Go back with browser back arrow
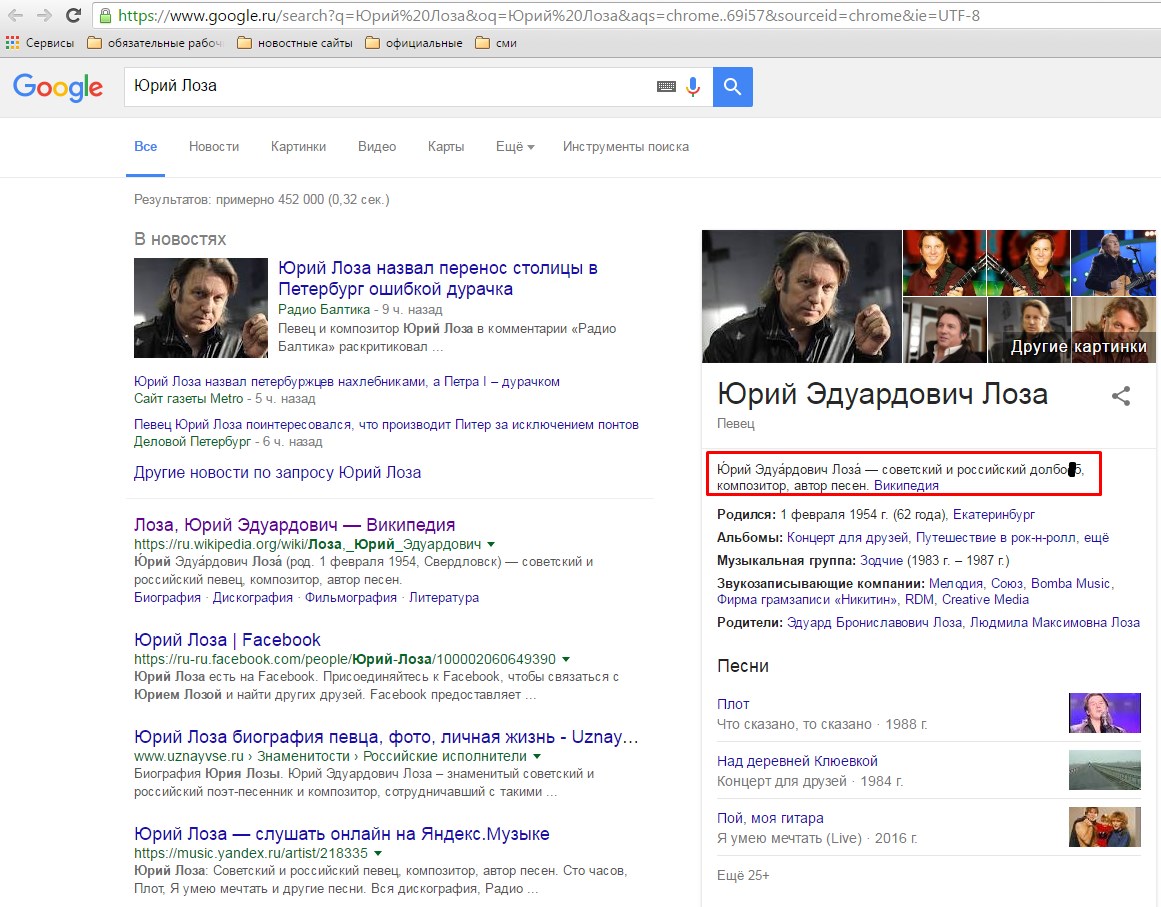The height and width of the screenshot is (907, 1161). pyautogui.click(x=16, y=16)
